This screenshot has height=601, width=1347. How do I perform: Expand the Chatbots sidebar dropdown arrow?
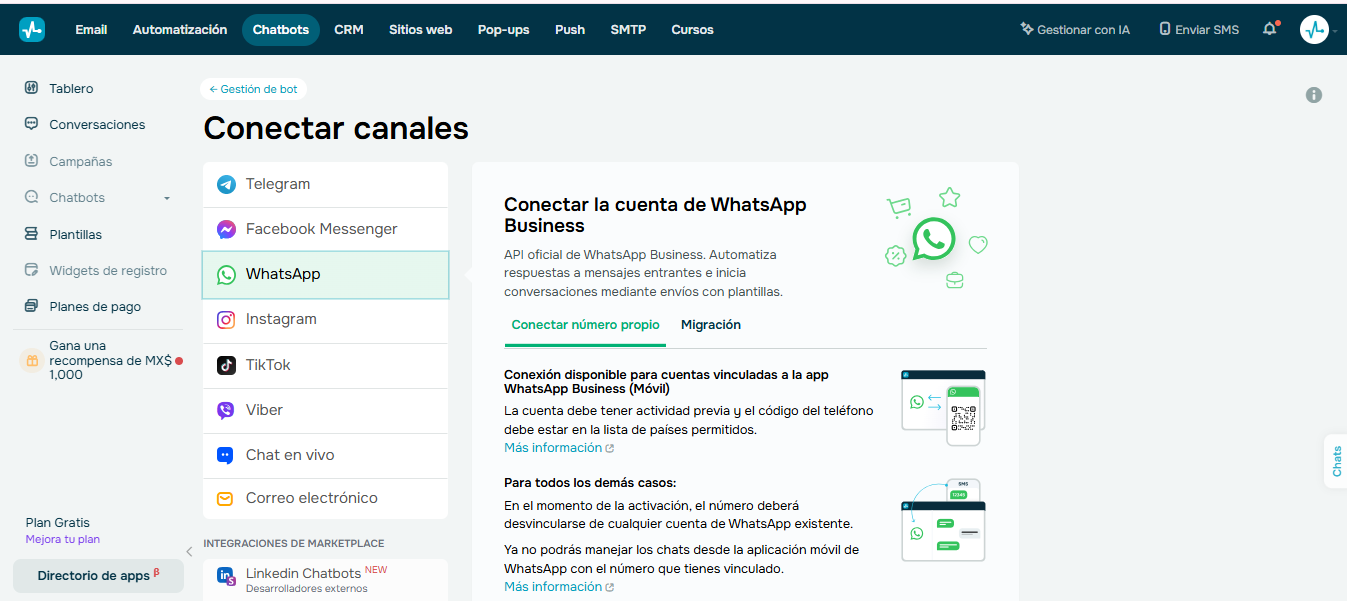167,198
